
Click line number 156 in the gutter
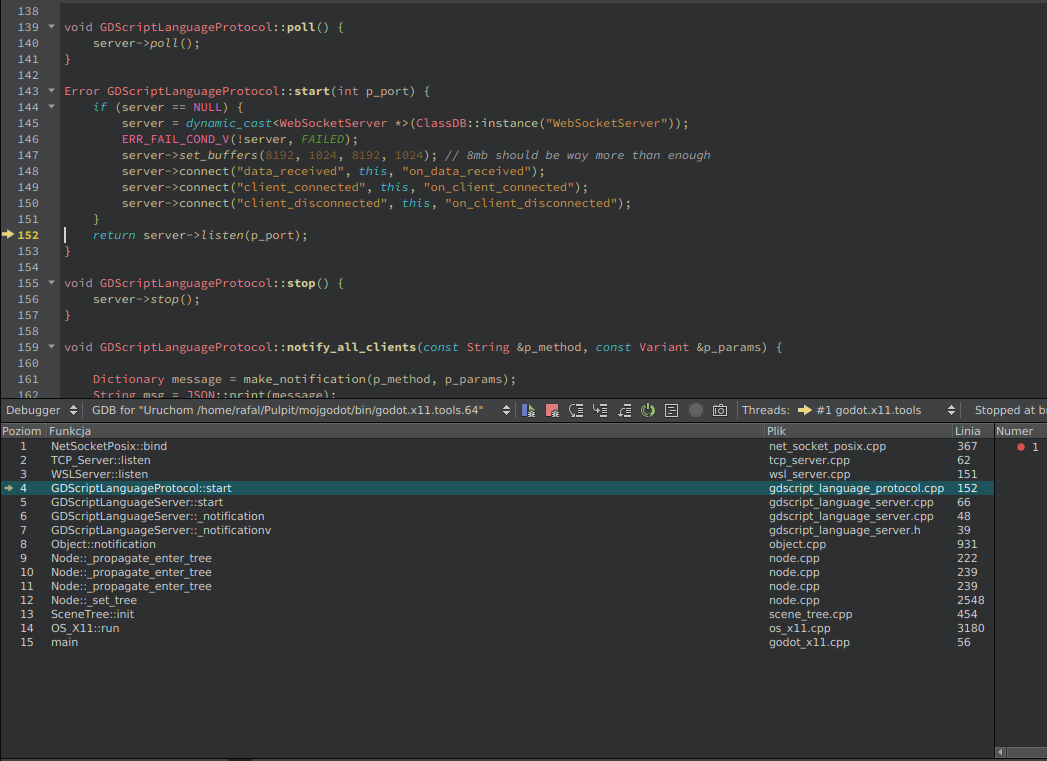pyautogui.click(x=28, y=299)
